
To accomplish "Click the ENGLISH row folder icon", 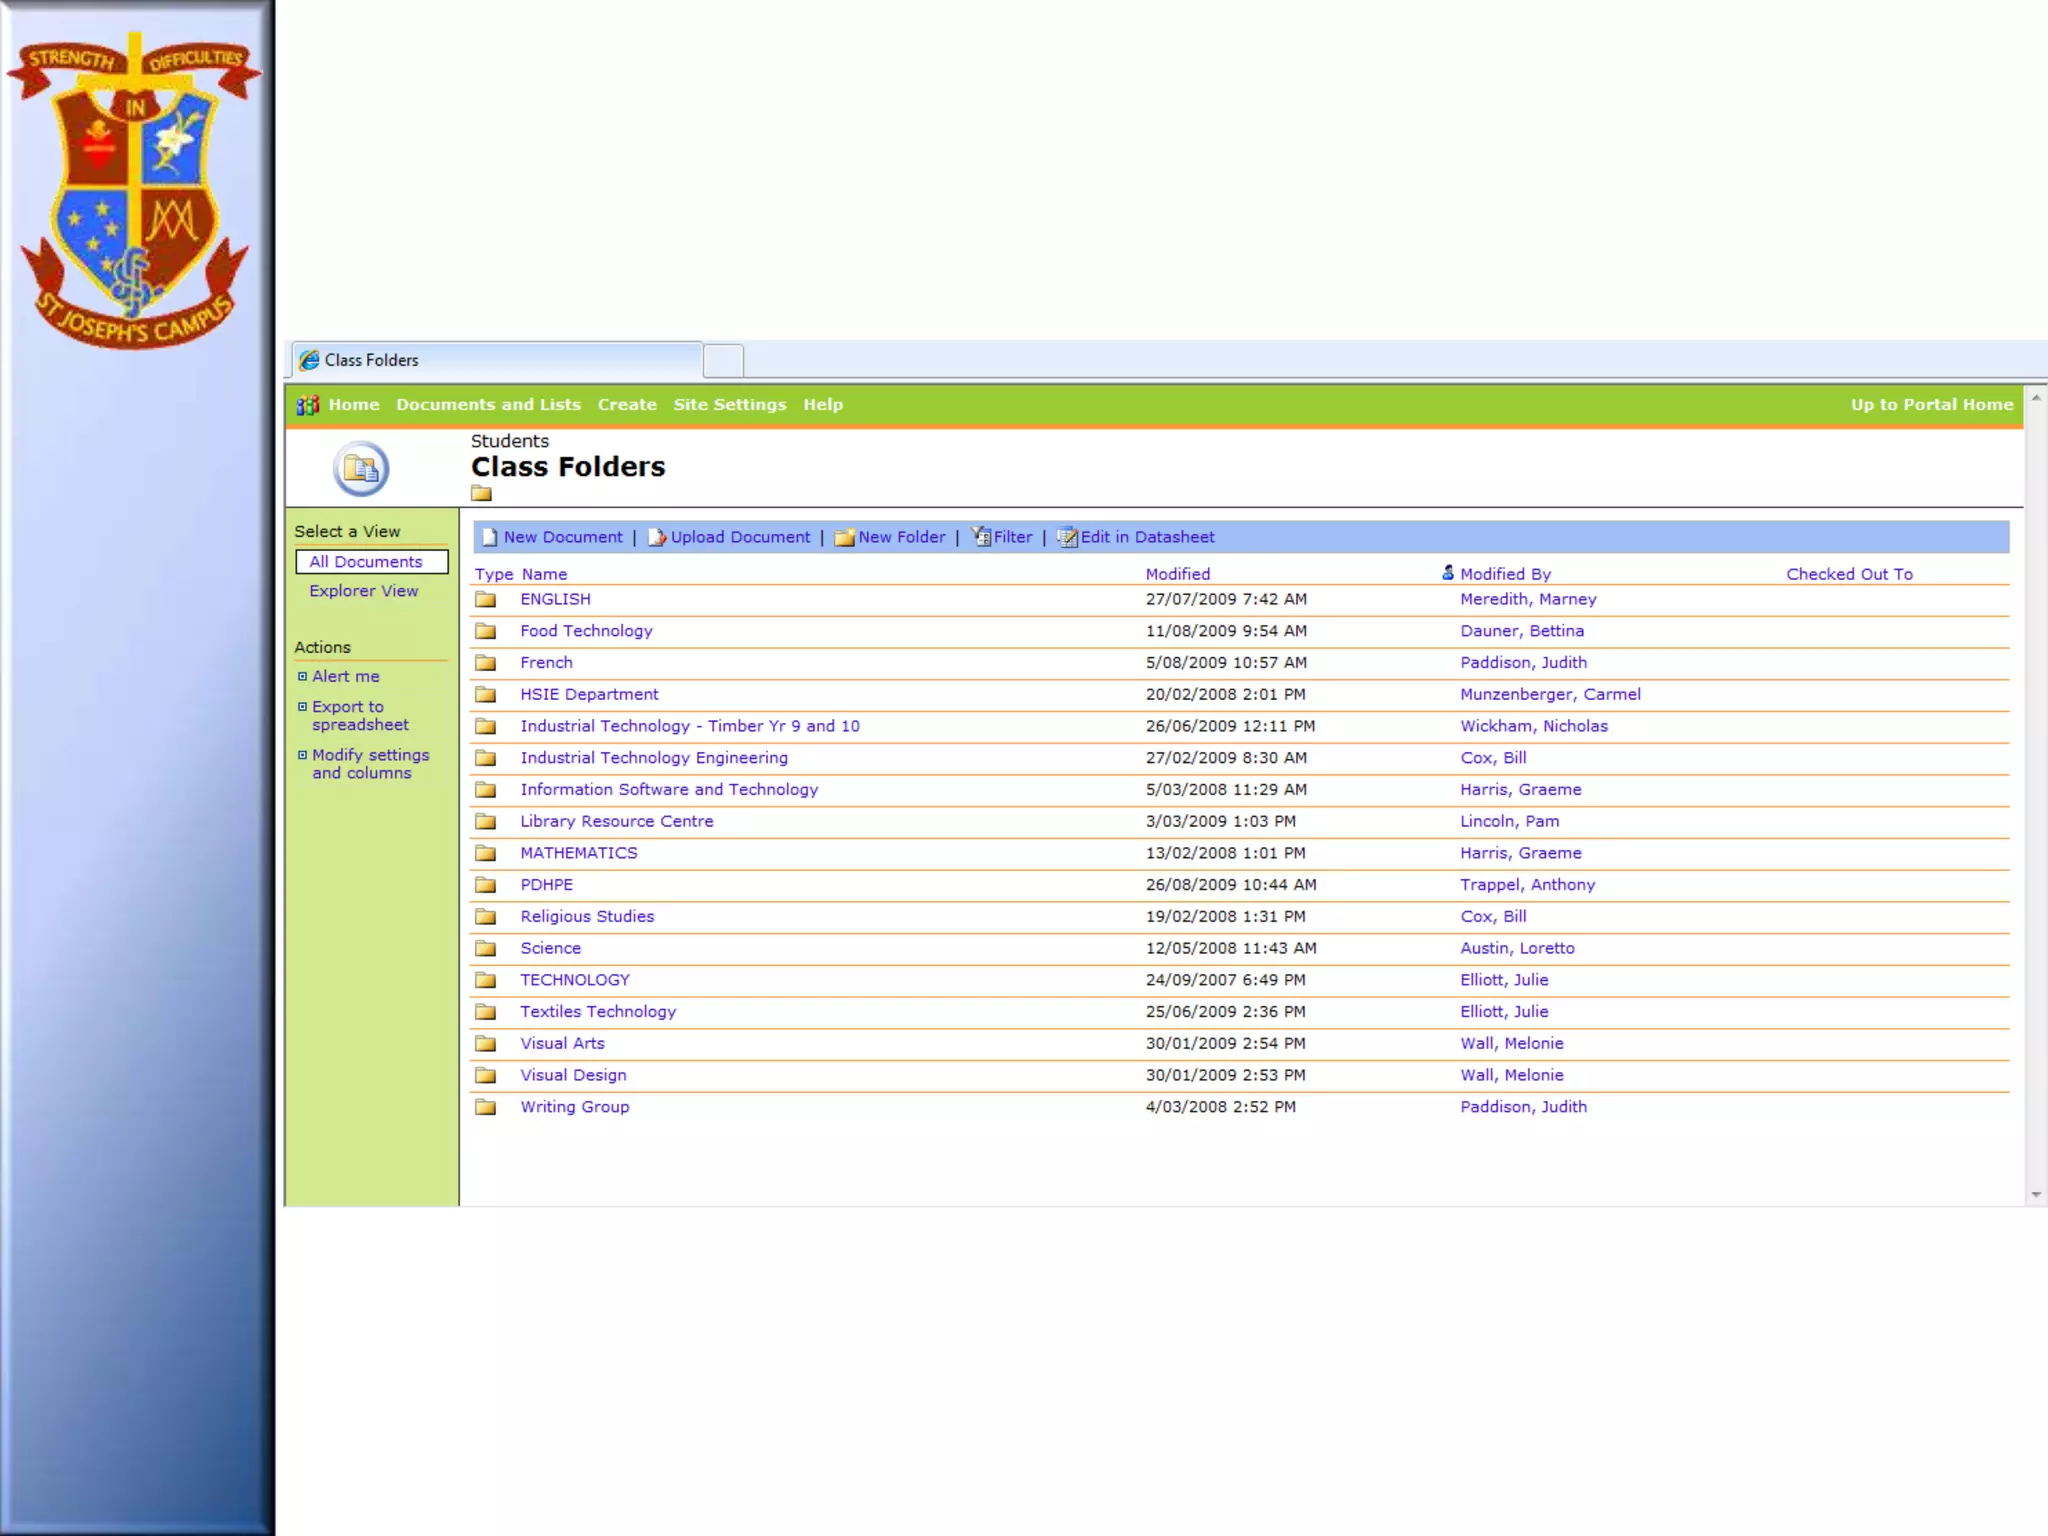I will (486, 599).
